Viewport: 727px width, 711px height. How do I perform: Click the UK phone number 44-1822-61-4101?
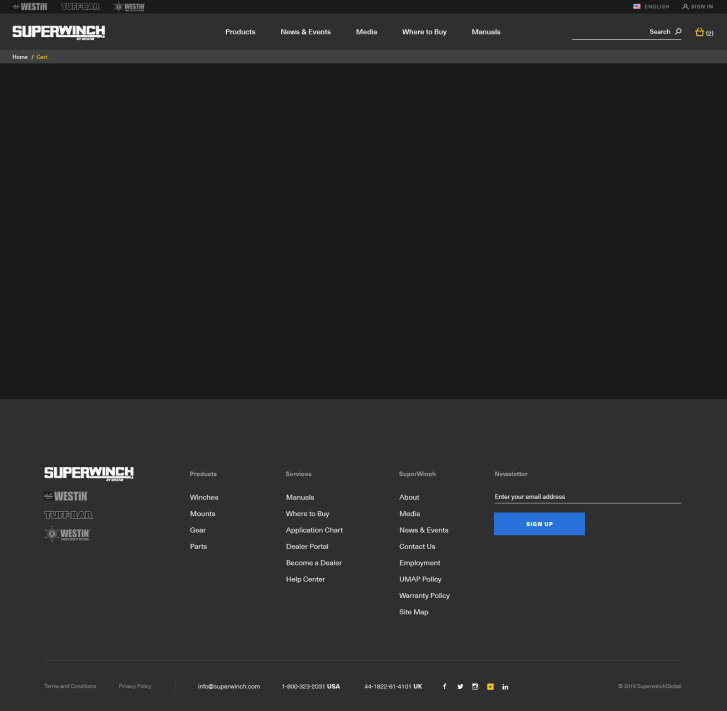(393, 686)
